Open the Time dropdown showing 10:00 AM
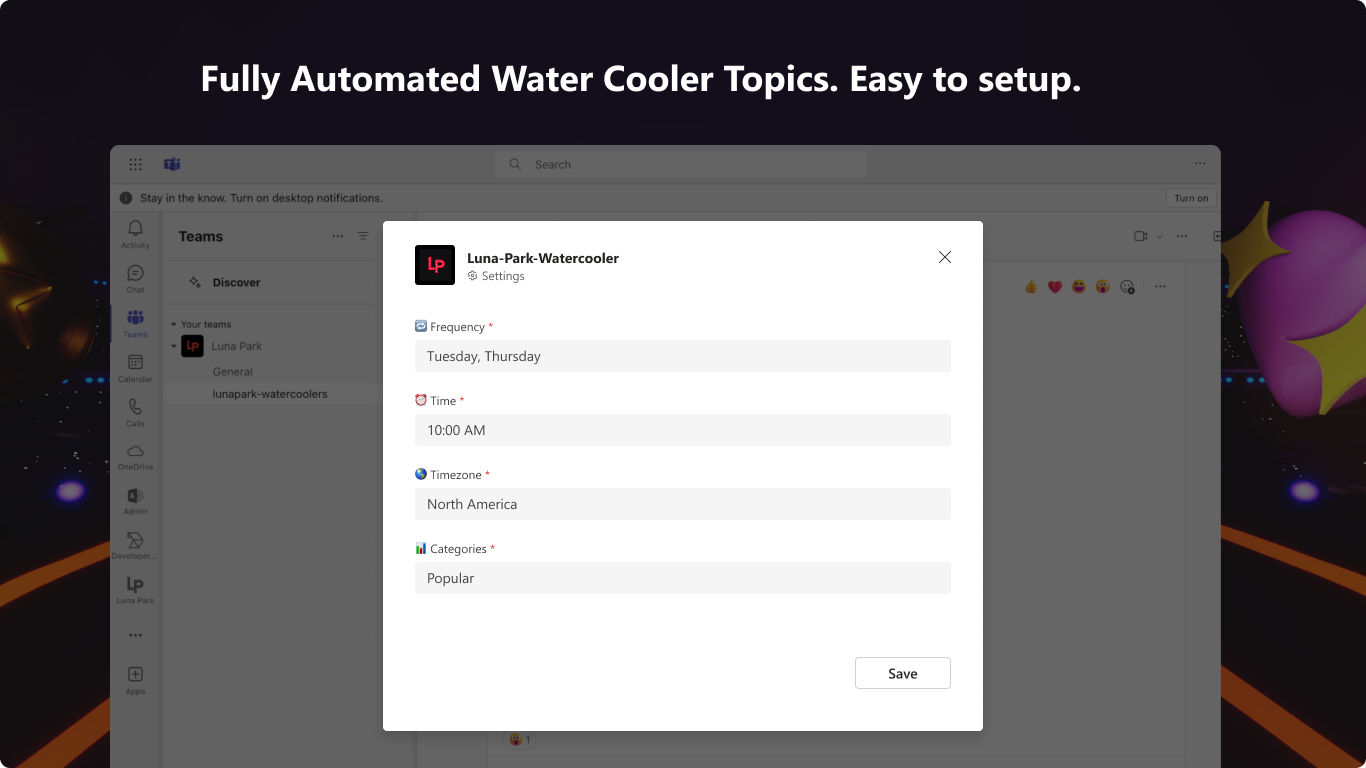Image resolution: width=1366 pixels, height=768 pixels. click(x=682, y=430)
